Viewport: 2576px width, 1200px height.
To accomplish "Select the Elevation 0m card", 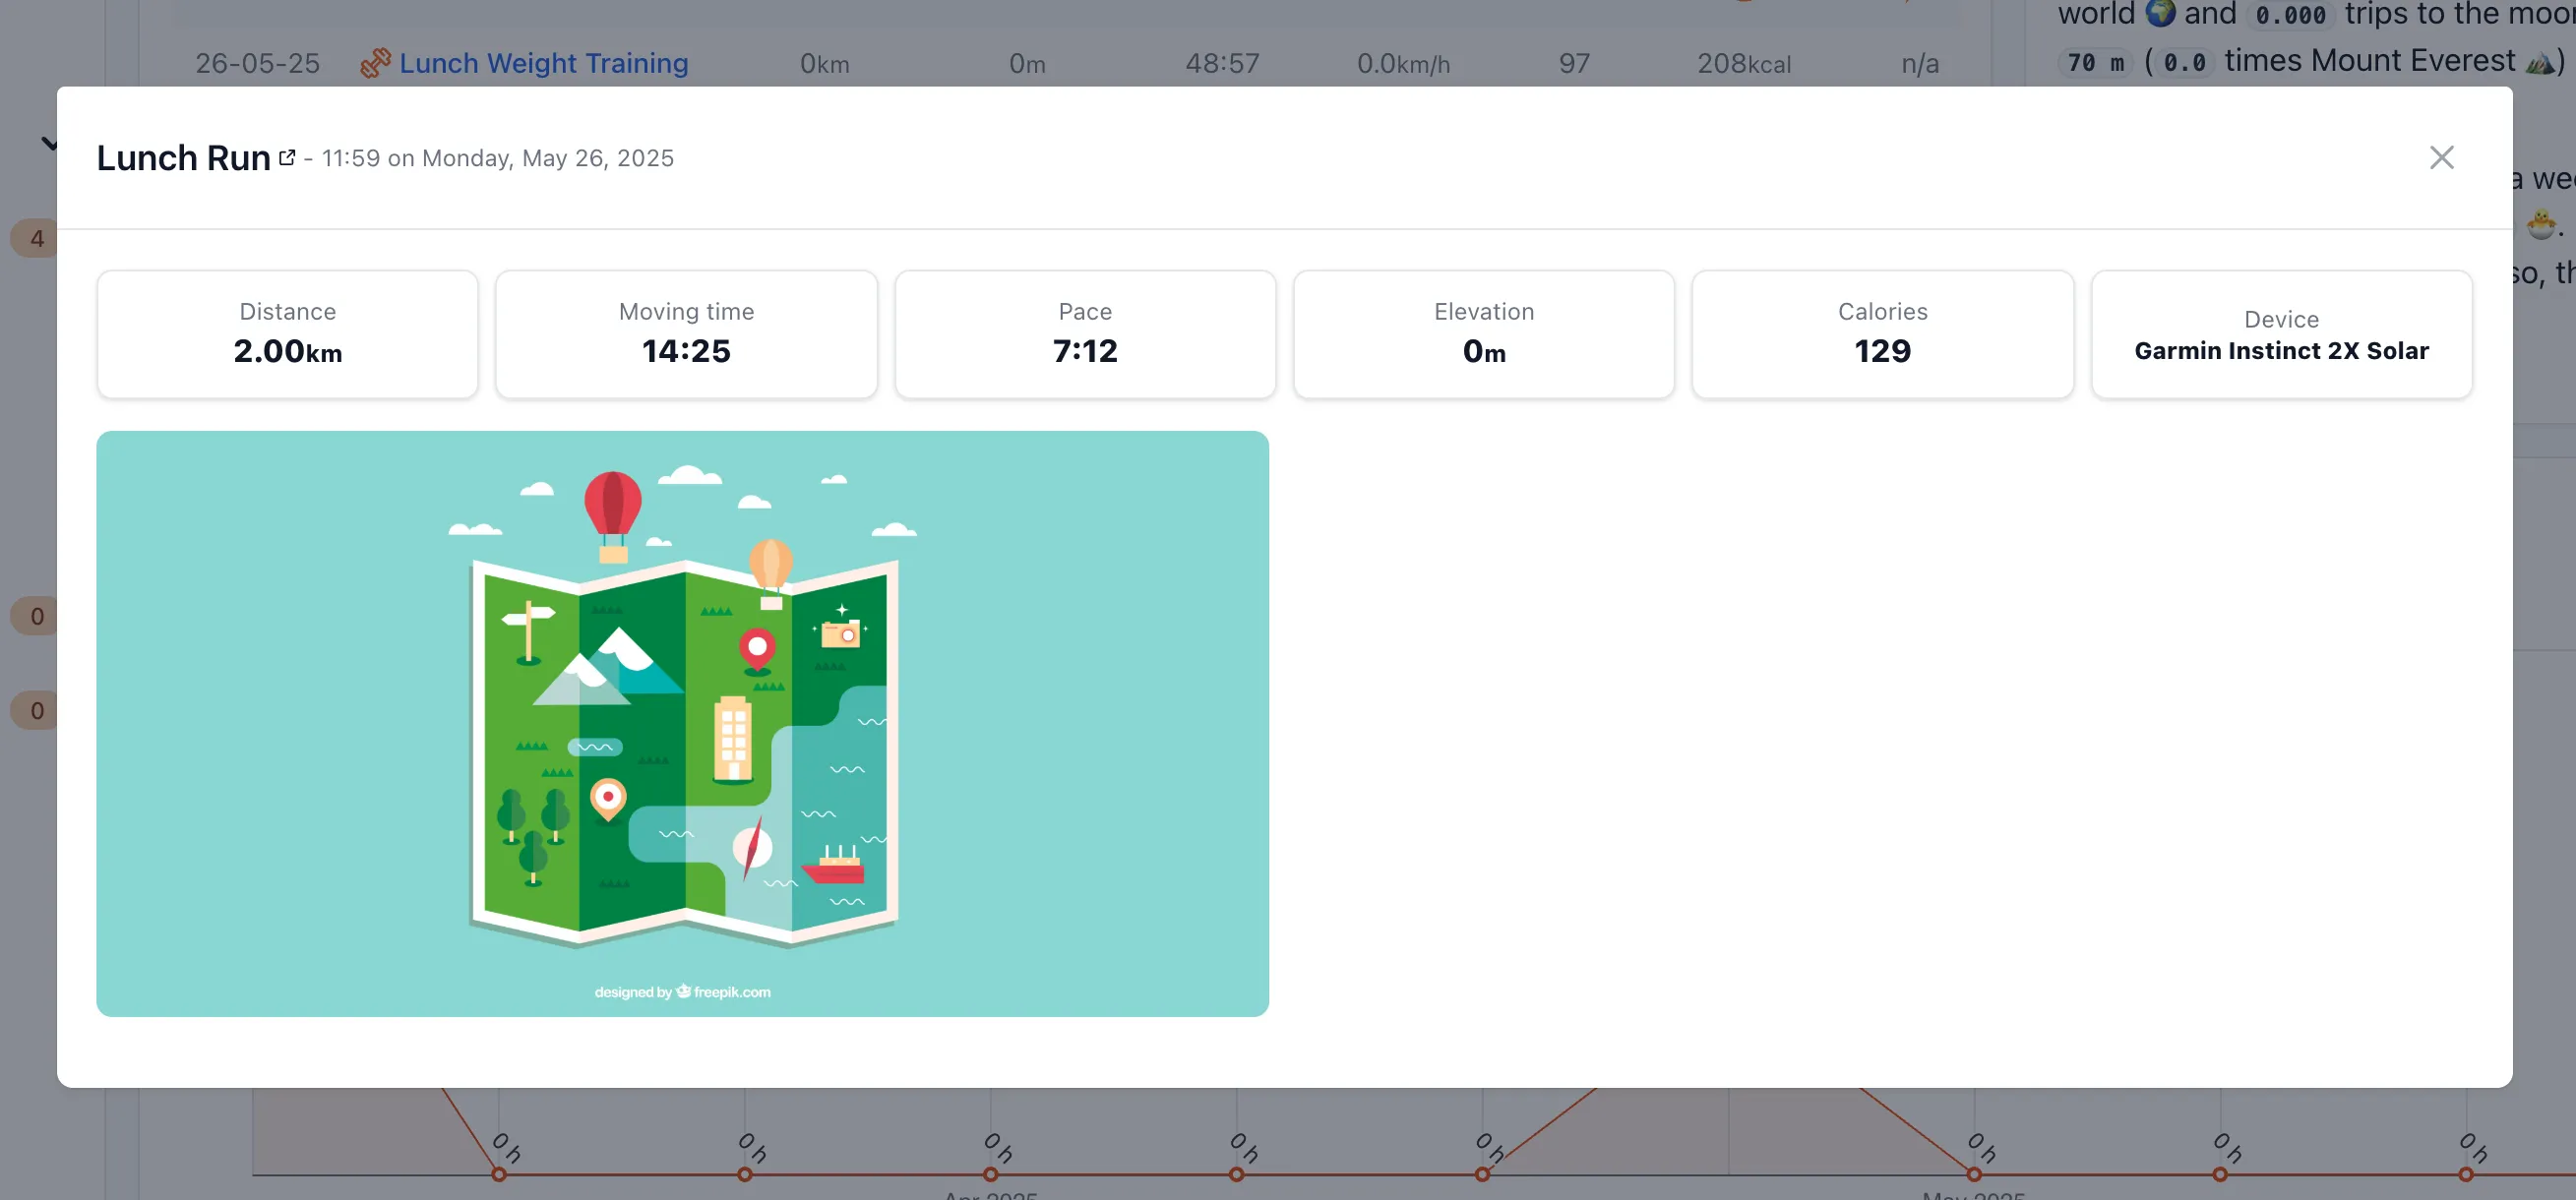I will click(x=1483, y=334).
